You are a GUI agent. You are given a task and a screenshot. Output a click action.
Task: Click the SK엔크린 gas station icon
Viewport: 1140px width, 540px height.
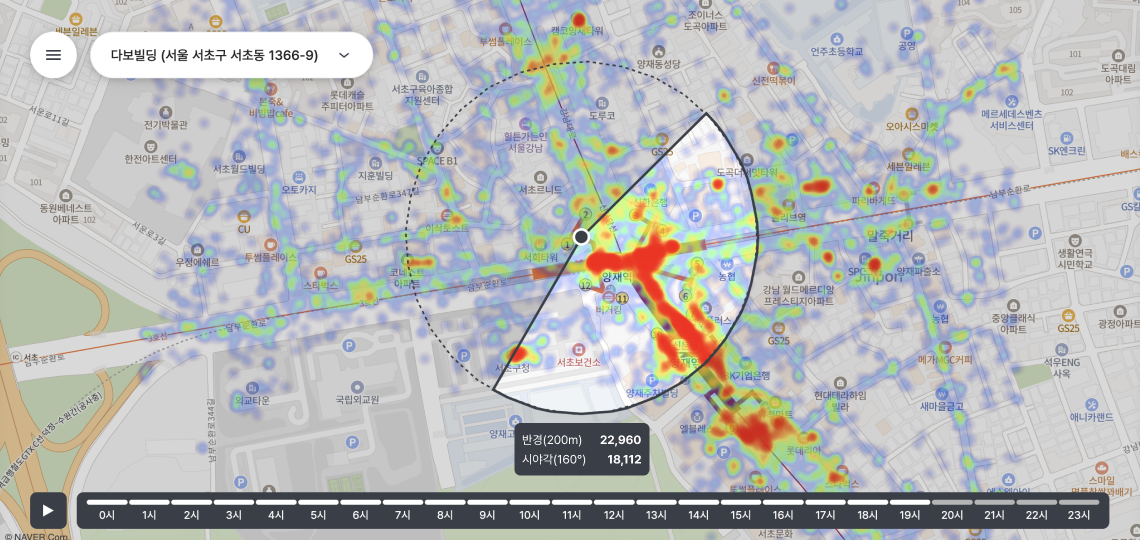(1067, 137)
